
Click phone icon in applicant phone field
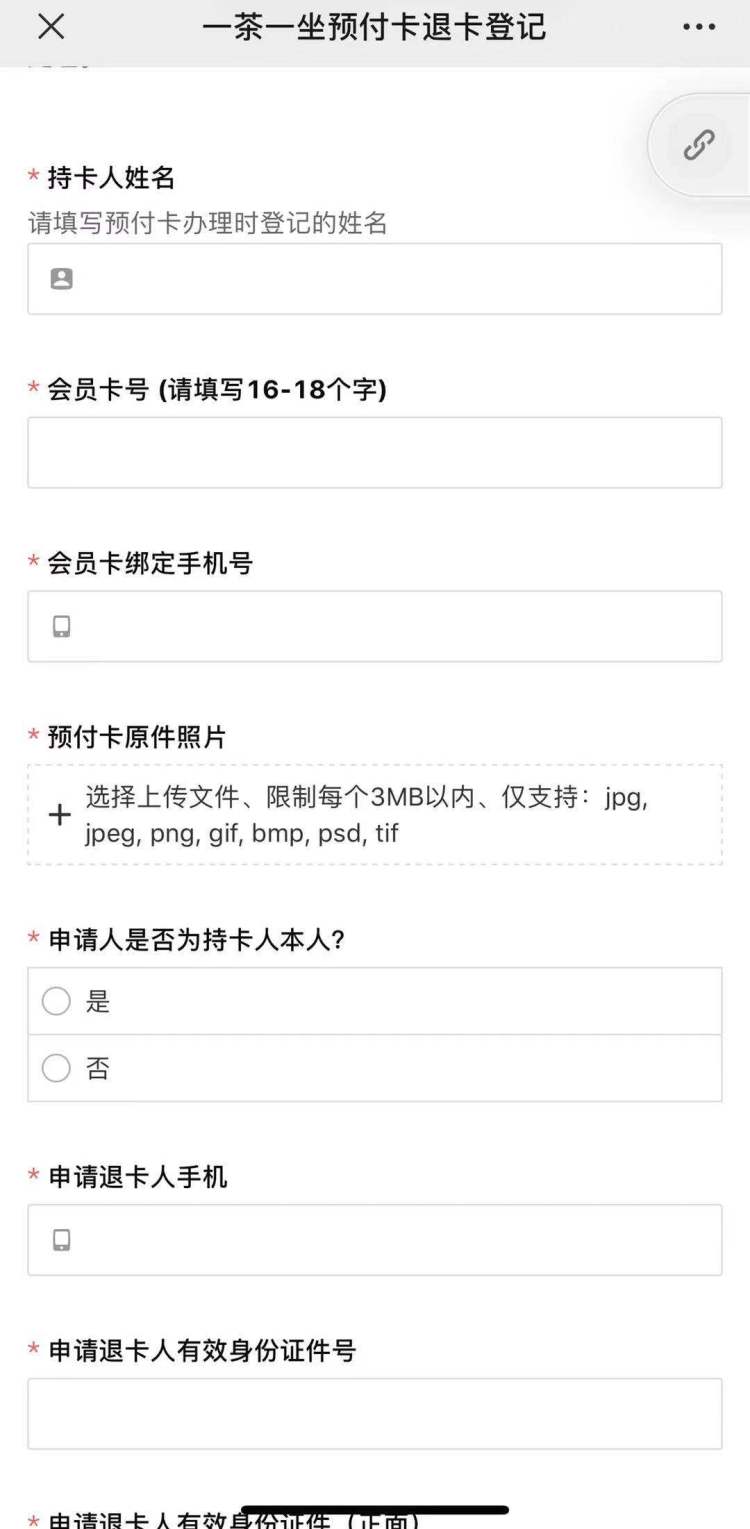62,1241
